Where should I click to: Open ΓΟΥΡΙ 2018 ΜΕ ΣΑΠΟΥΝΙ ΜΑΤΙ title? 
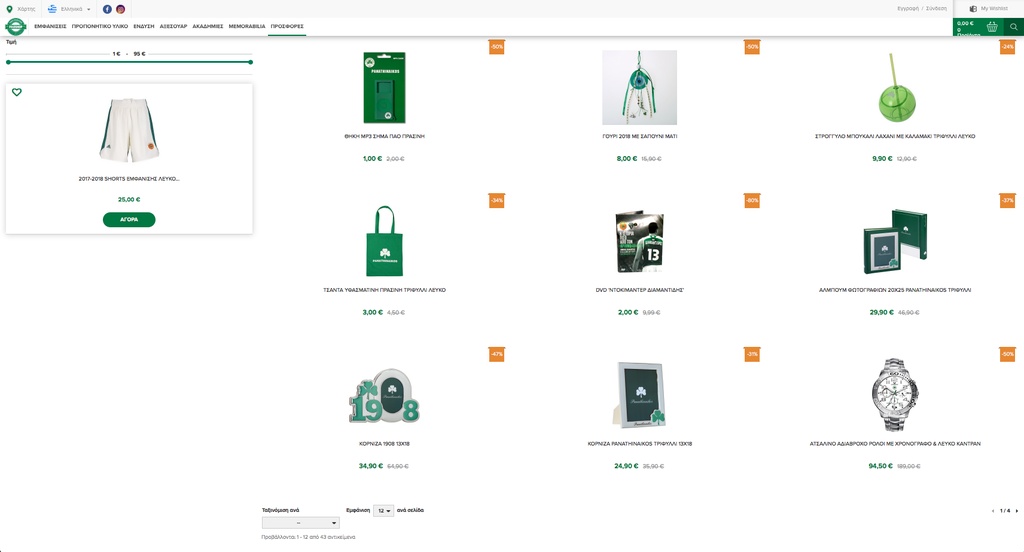point(639,136)
